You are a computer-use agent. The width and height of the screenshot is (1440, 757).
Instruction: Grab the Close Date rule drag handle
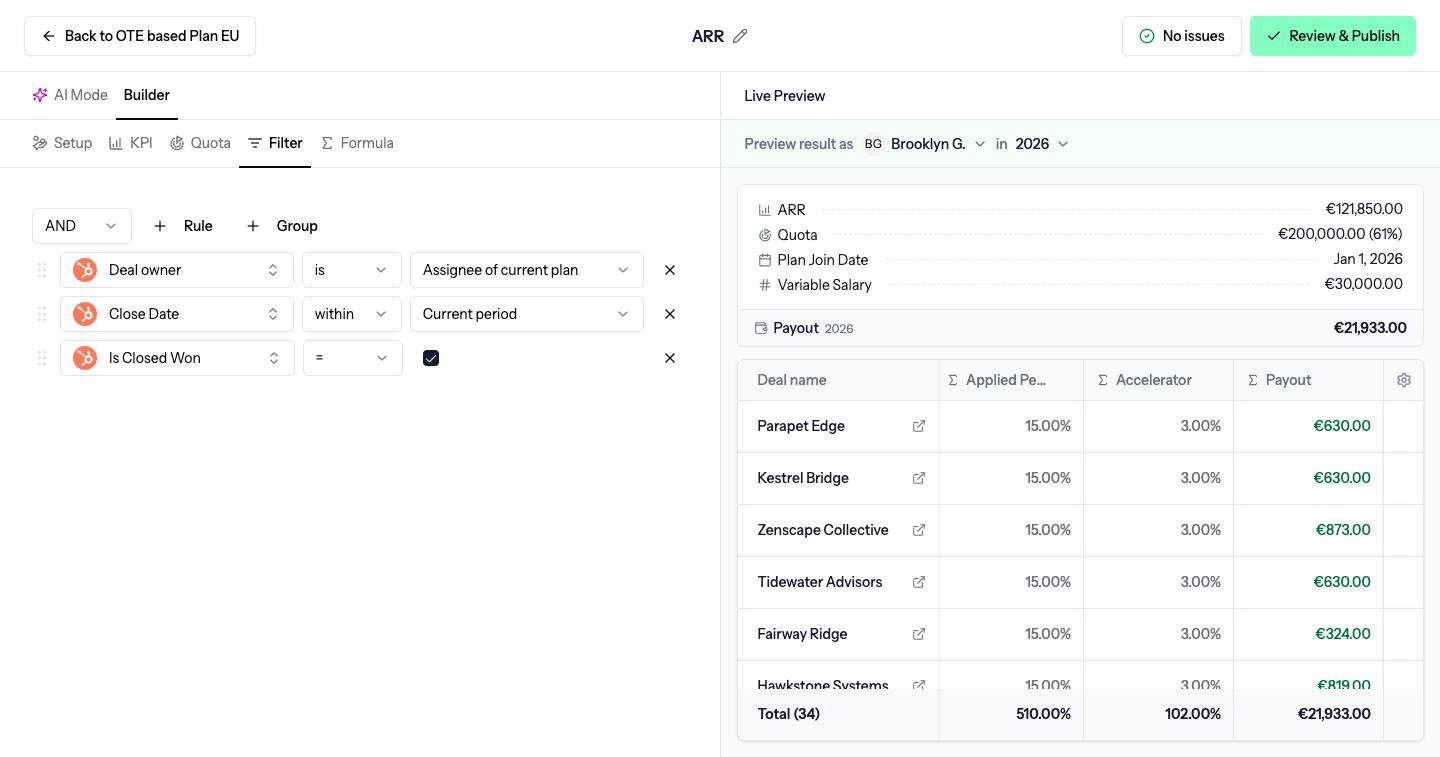(42, 314)
